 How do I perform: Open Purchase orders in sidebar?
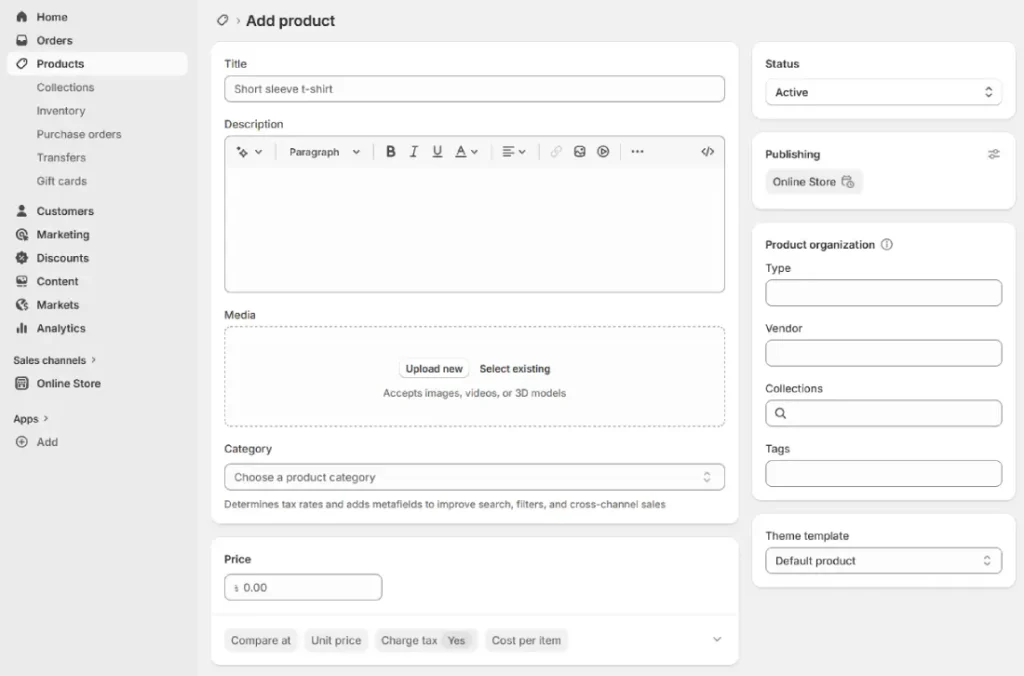coord(79,135)
